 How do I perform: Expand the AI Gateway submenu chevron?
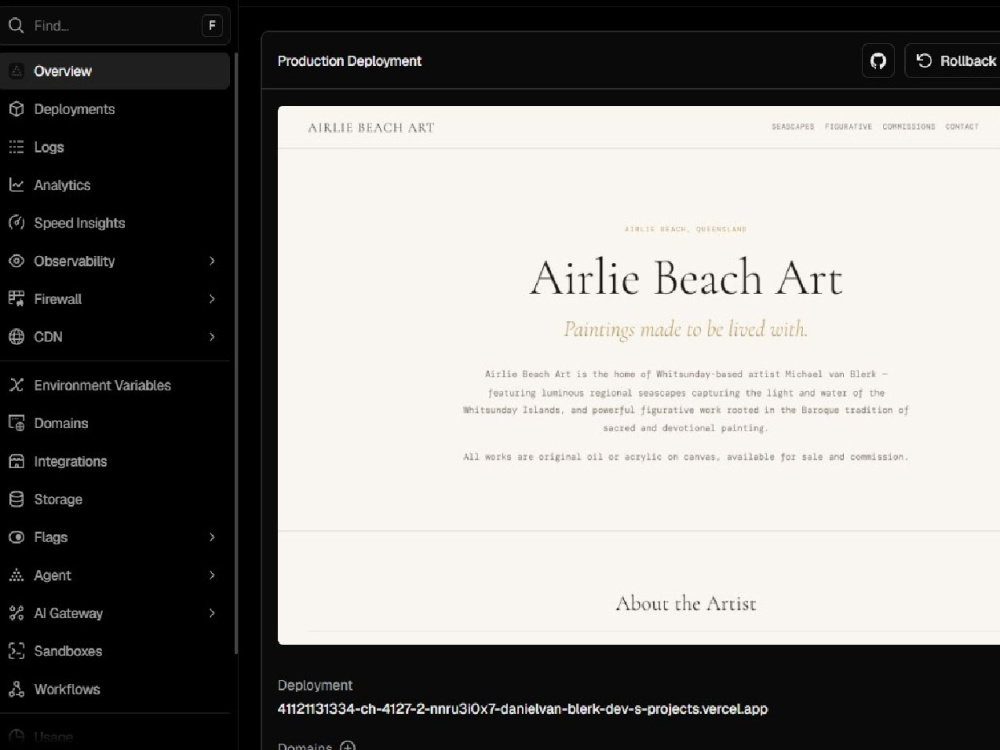(212, 613)
